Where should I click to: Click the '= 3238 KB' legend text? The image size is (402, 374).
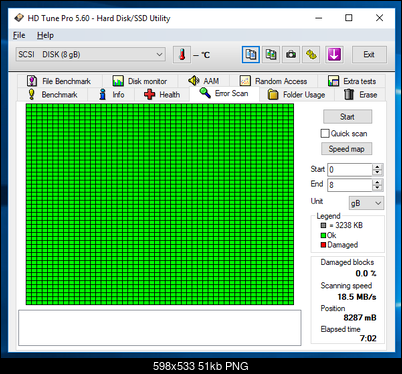pyautogui.click(x=346, y=225)
